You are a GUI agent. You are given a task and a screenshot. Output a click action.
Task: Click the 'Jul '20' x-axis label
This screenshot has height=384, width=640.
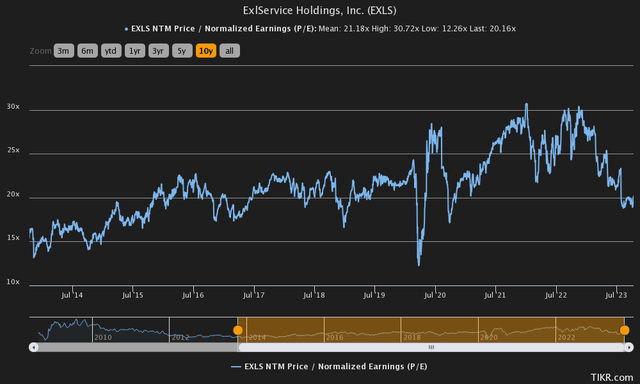pyautogui.click(x=435, y=295)
